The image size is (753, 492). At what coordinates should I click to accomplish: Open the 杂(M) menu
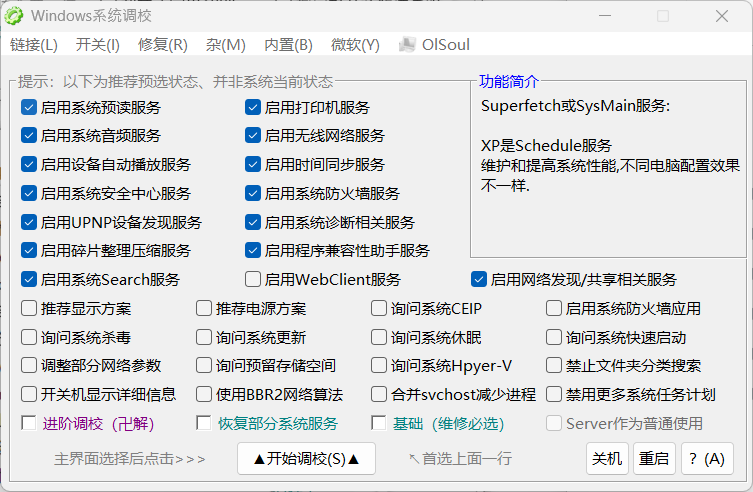[x=225, y=45]
